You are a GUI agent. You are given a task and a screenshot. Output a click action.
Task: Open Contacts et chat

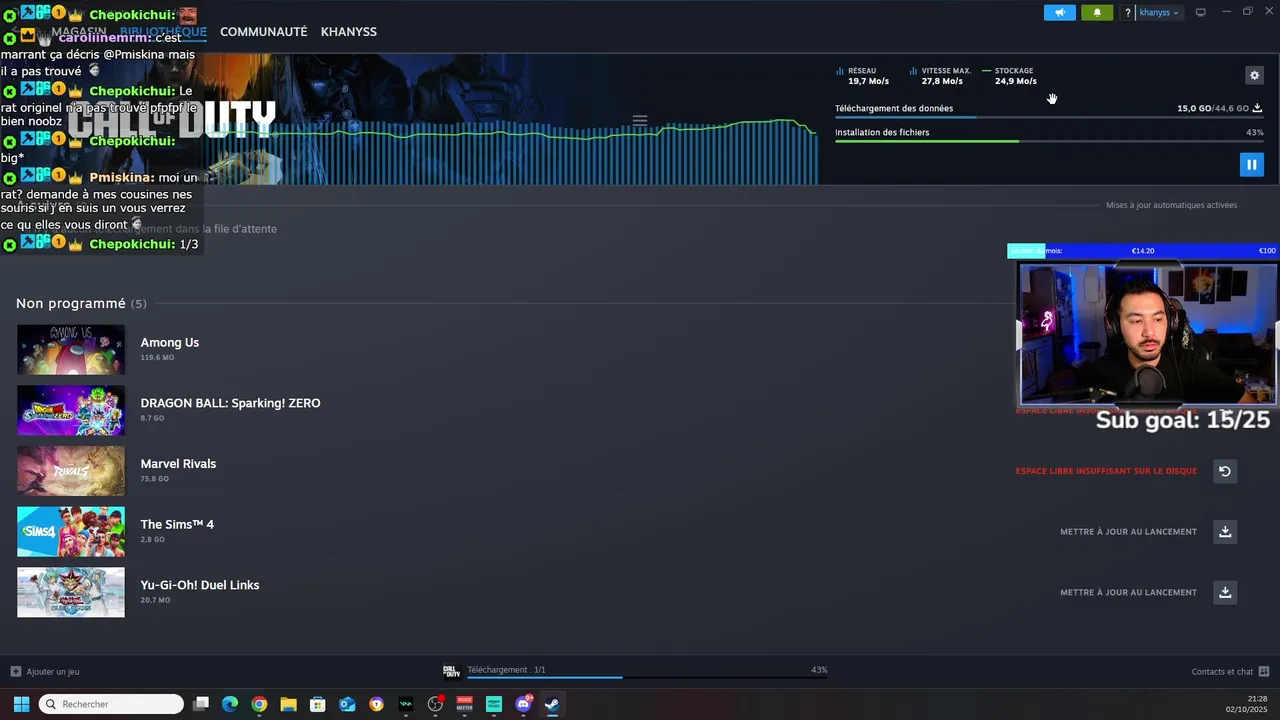(x=1230, y=672)
